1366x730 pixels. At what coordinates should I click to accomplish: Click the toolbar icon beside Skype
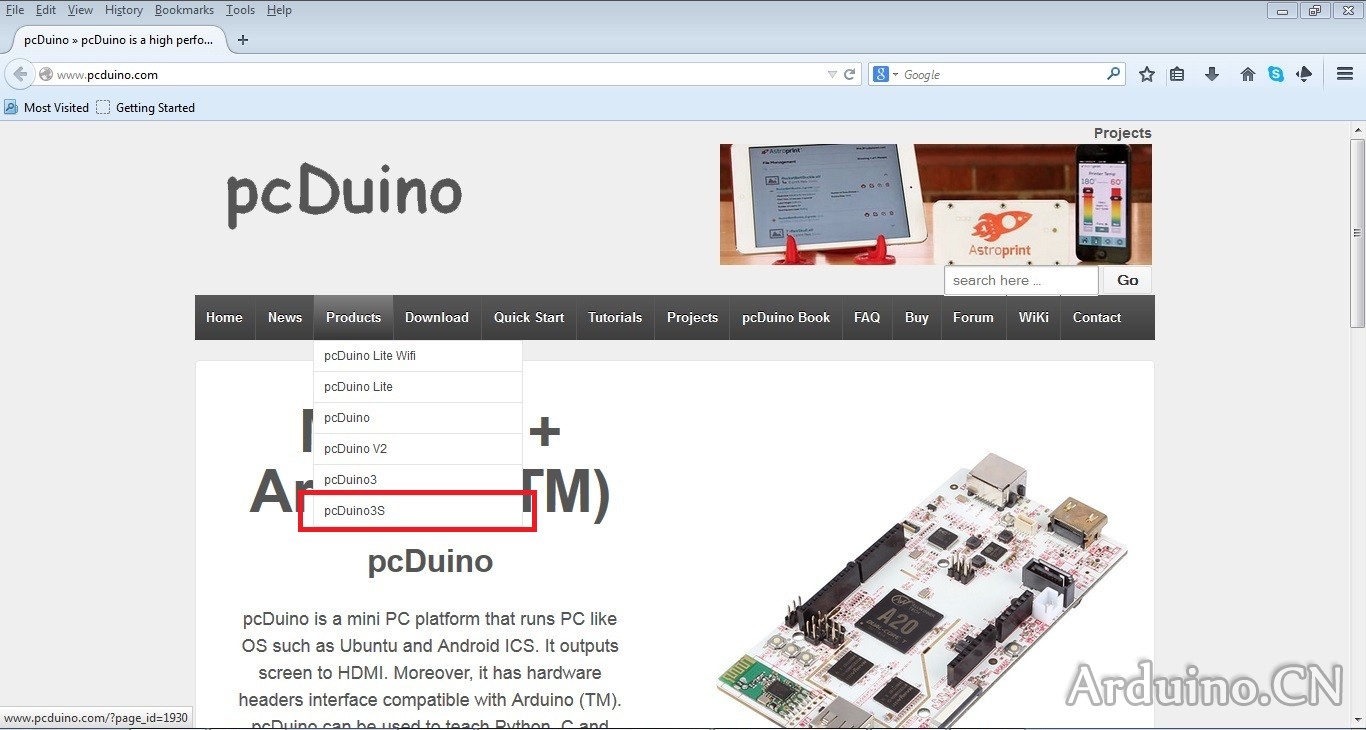[x=1304, y=74]
